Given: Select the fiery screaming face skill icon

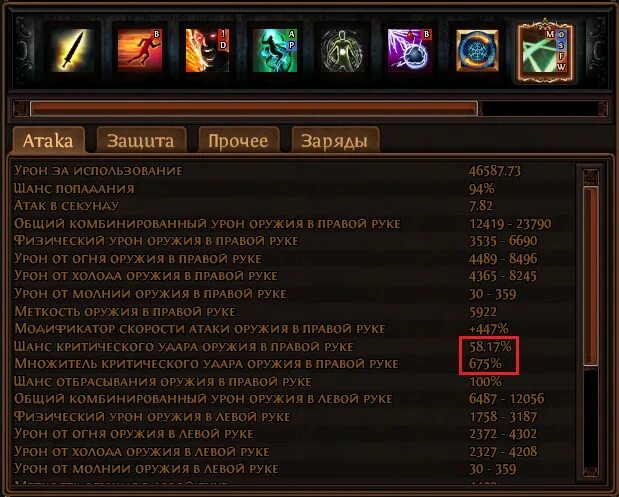Looking at the screenshot, I should tap(207, 50).
